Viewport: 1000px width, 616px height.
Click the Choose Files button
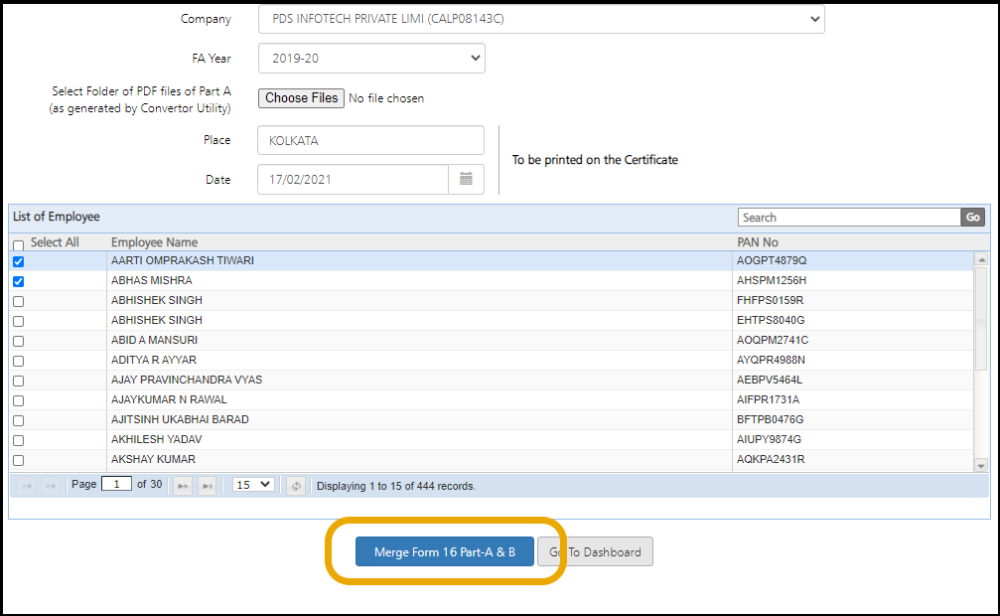tap(301, 98)
